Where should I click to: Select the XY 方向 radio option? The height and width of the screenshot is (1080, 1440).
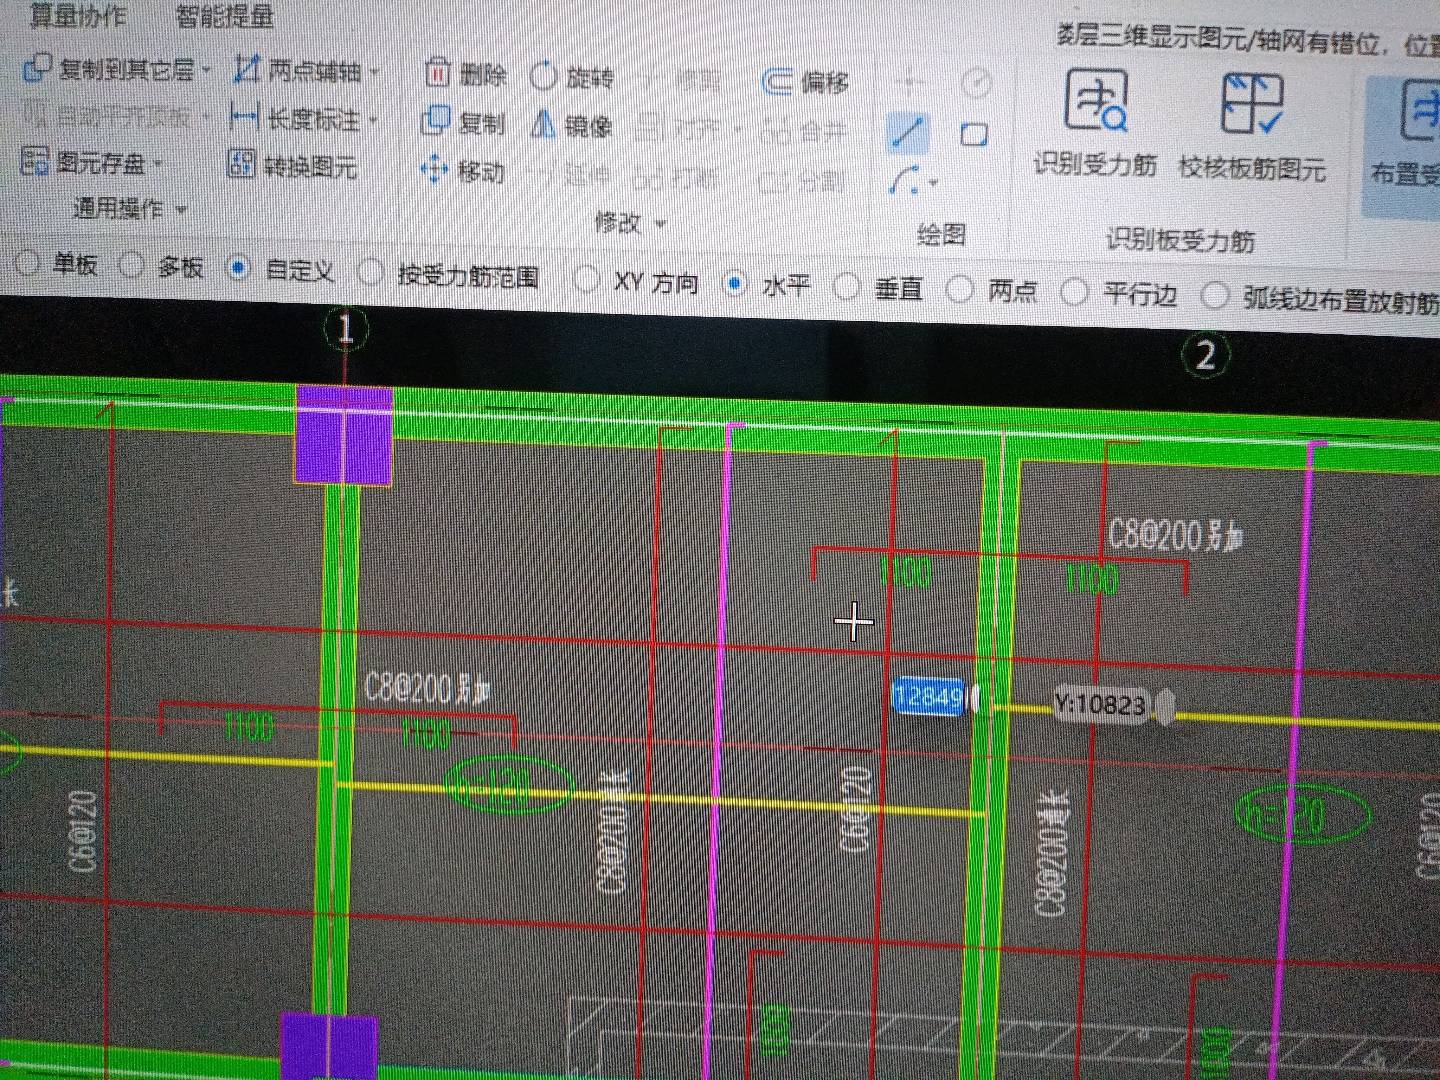click(637, 281)
